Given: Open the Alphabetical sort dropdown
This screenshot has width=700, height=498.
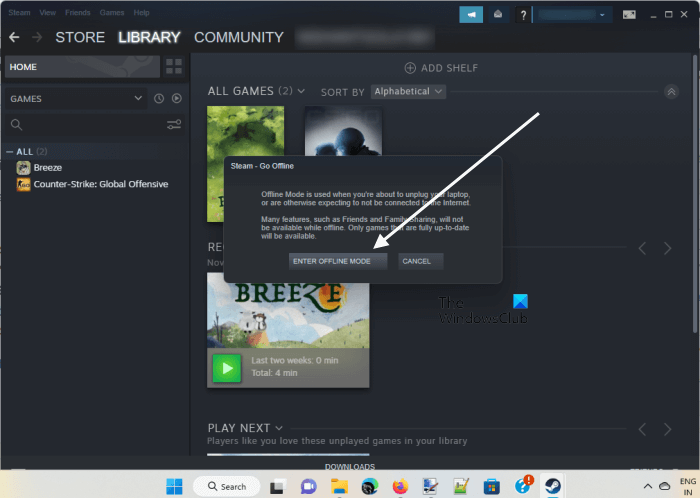Looking at the screenshot, I should point(408,91).
